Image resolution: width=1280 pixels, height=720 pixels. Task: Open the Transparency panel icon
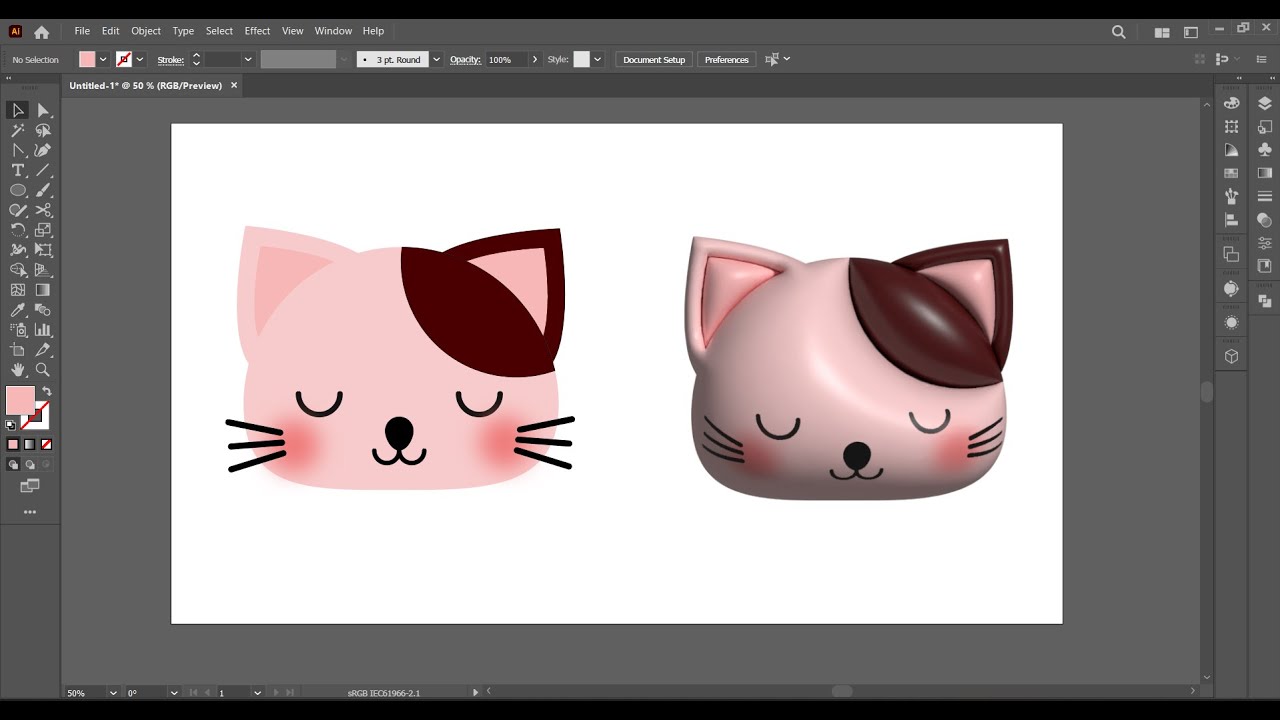tap(1264, 220)
